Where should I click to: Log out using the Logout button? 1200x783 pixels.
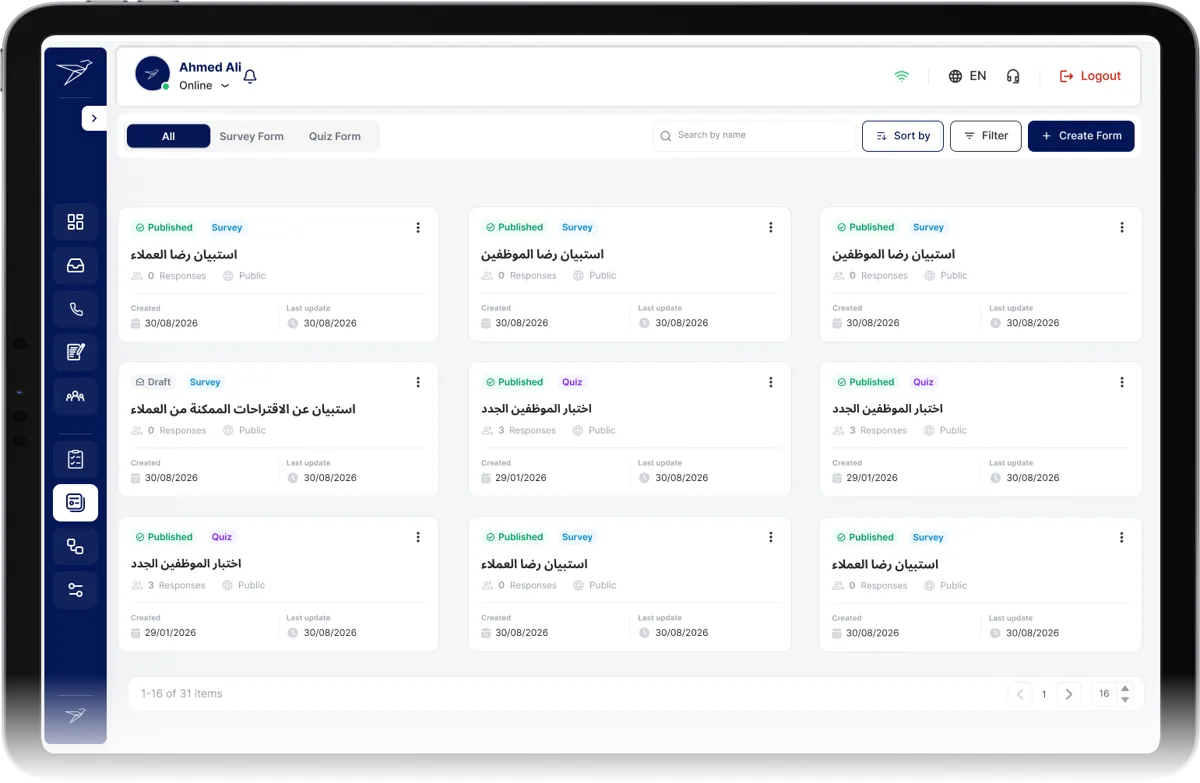1090,76
